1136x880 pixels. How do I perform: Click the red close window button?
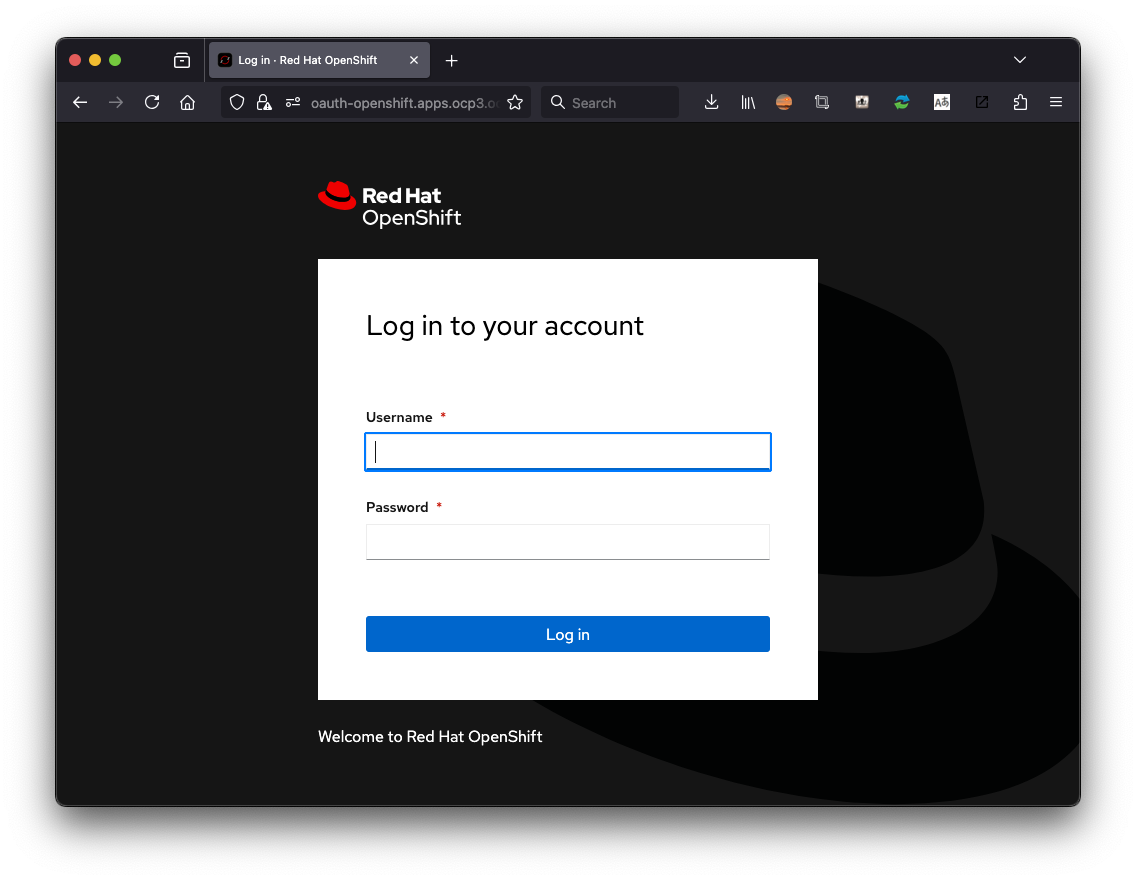[75, 60]
